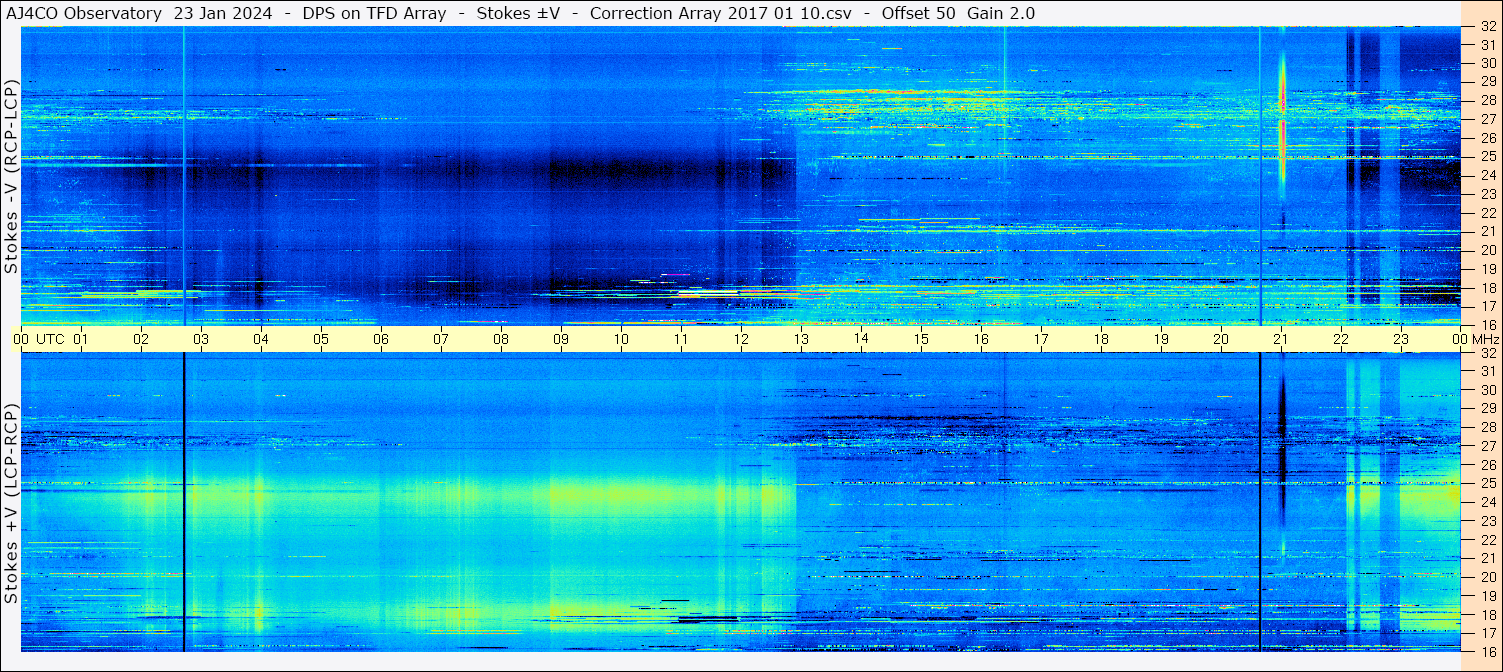1503x672 pixels.
Task: Select hour 14 on the UTC time axis
Action: (861, 339)
